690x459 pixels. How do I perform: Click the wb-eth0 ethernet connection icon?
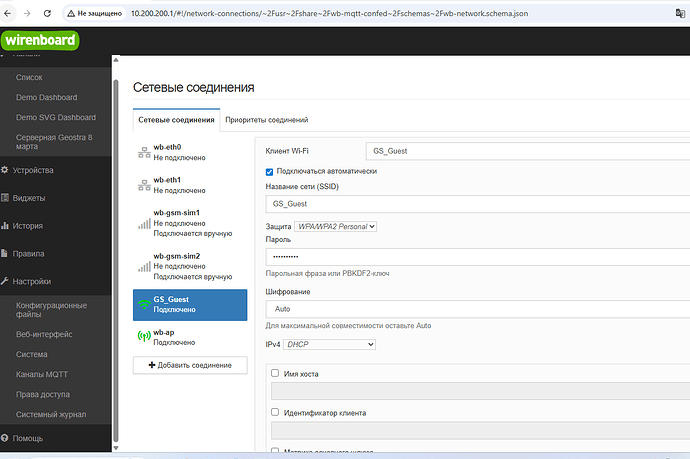(x=144, y=152)
